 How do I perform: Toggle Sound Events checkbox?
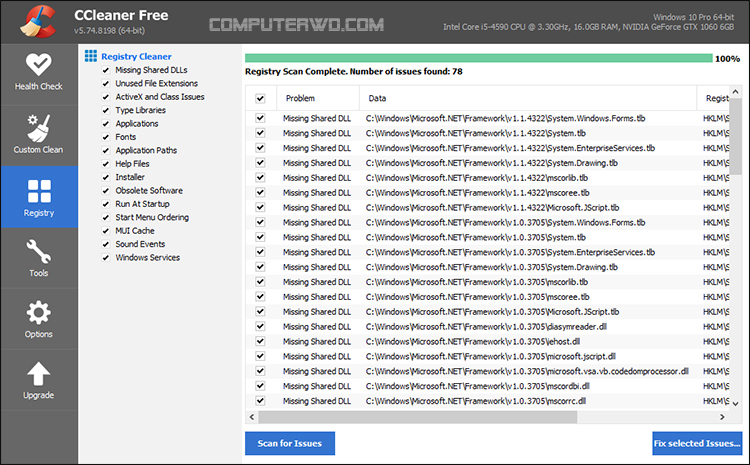click(x=106, y=244)
